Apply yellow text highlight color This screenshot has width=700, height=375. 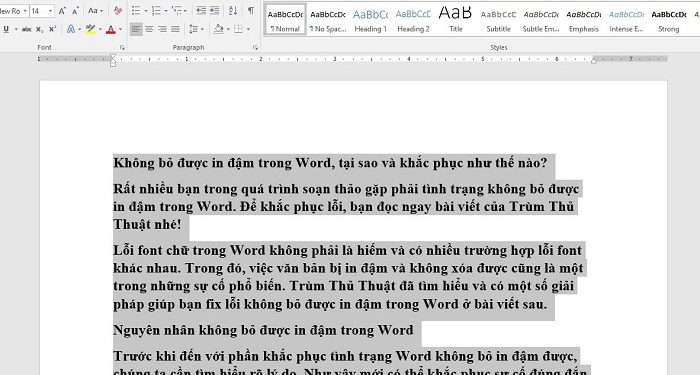[x=91, y=29]
